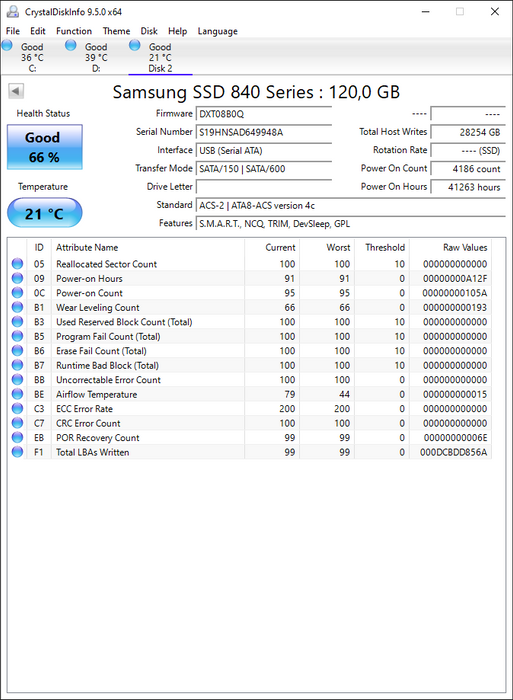Click status icon of CRC Error Count row

pos(17,423)
